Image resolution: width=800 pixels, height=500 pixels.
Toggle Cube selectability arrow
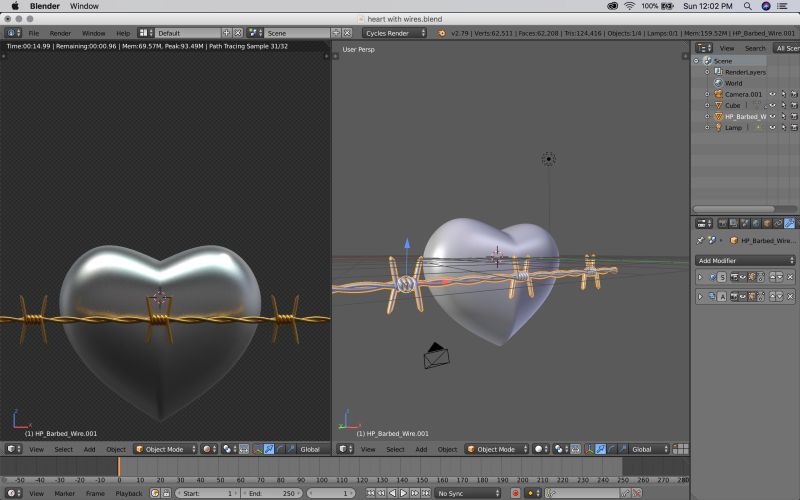(784, 106)
